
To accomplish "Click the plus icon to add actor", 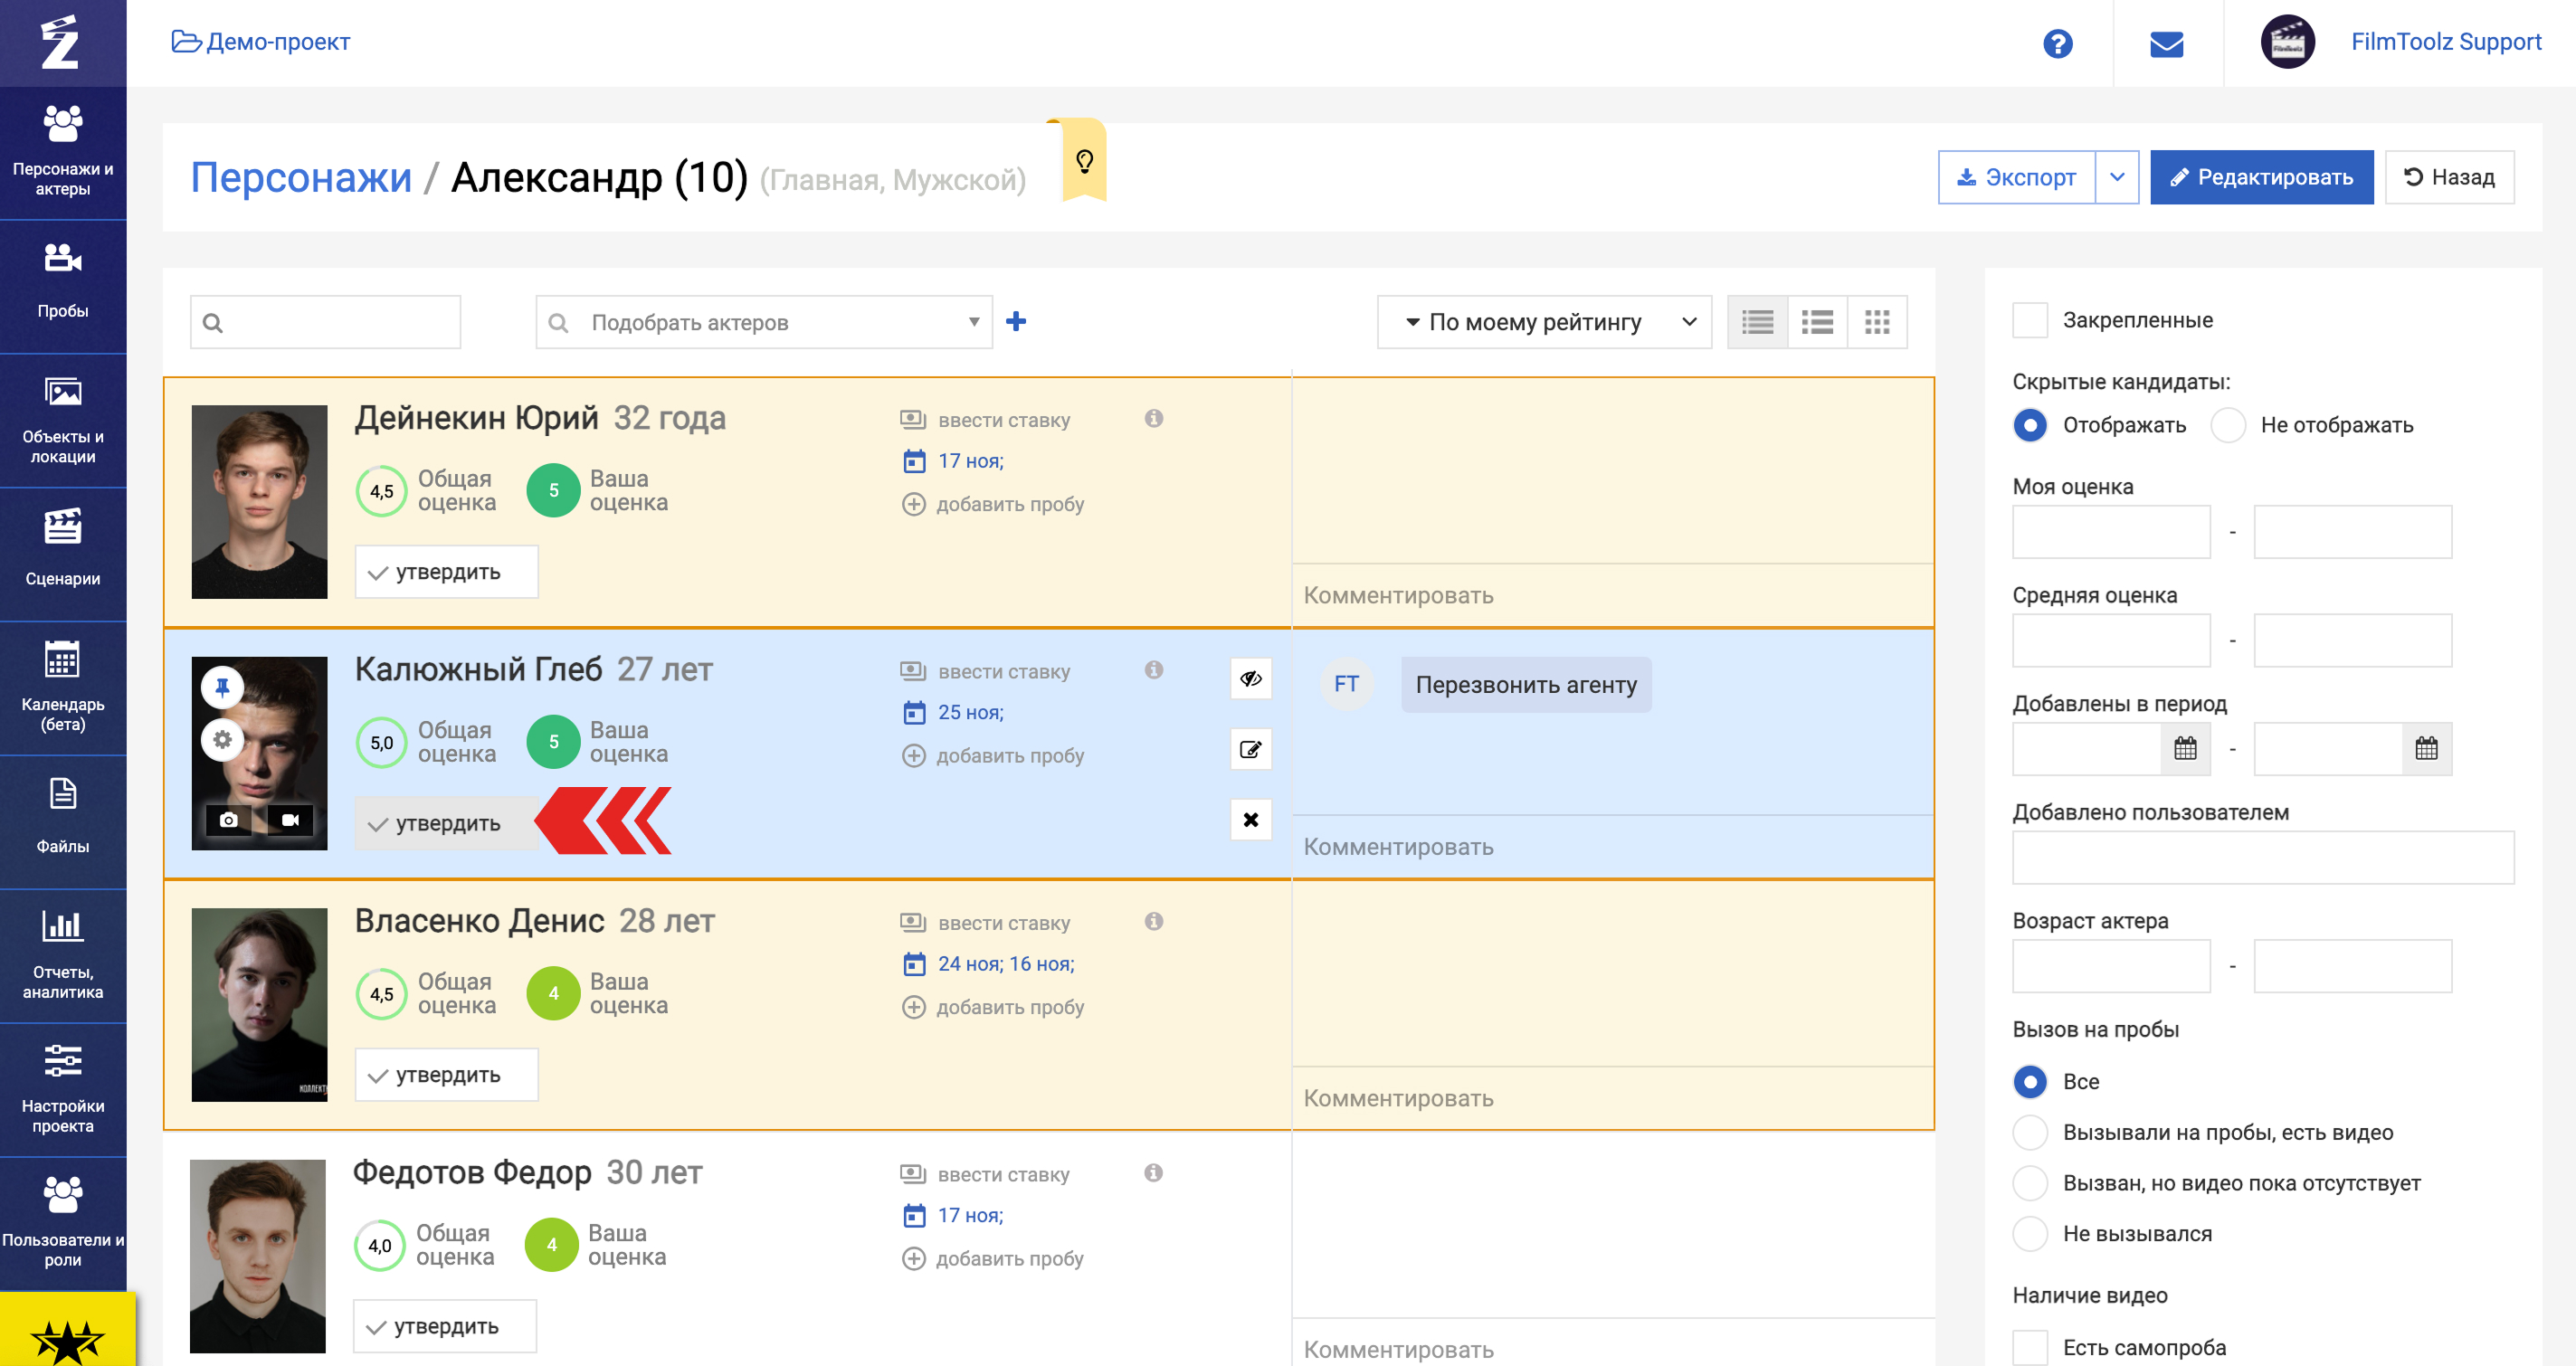I will click(x=1016, y=321).
